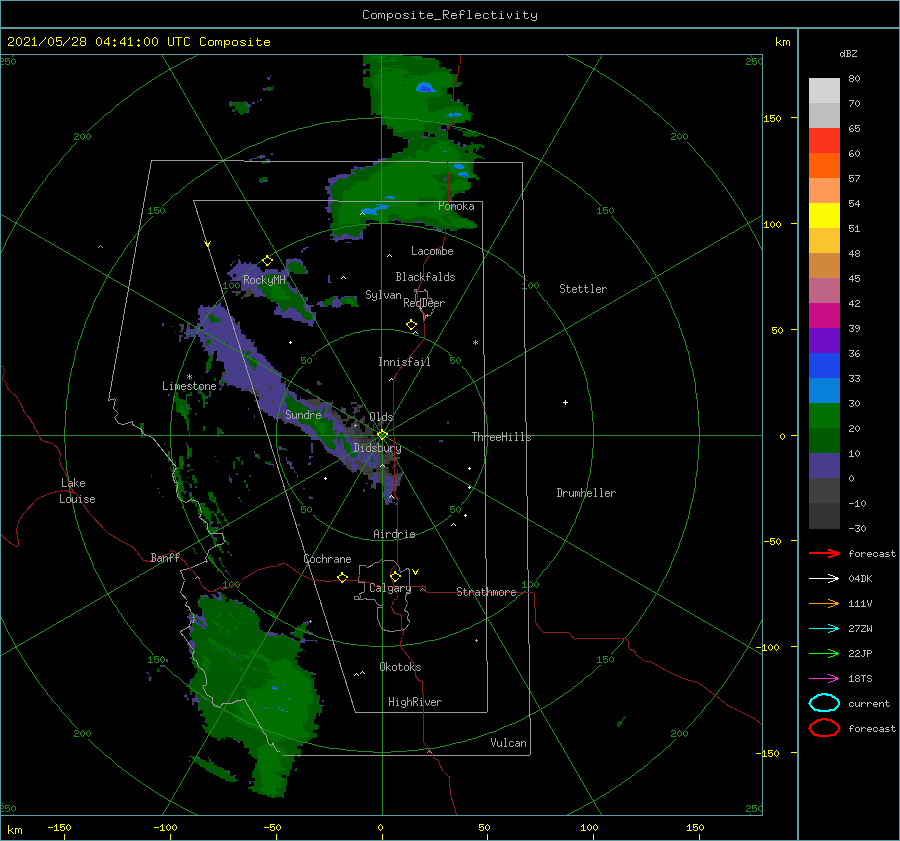Click the Limestone label
Screen dimensions: 900x841
(x=189, y=386)
